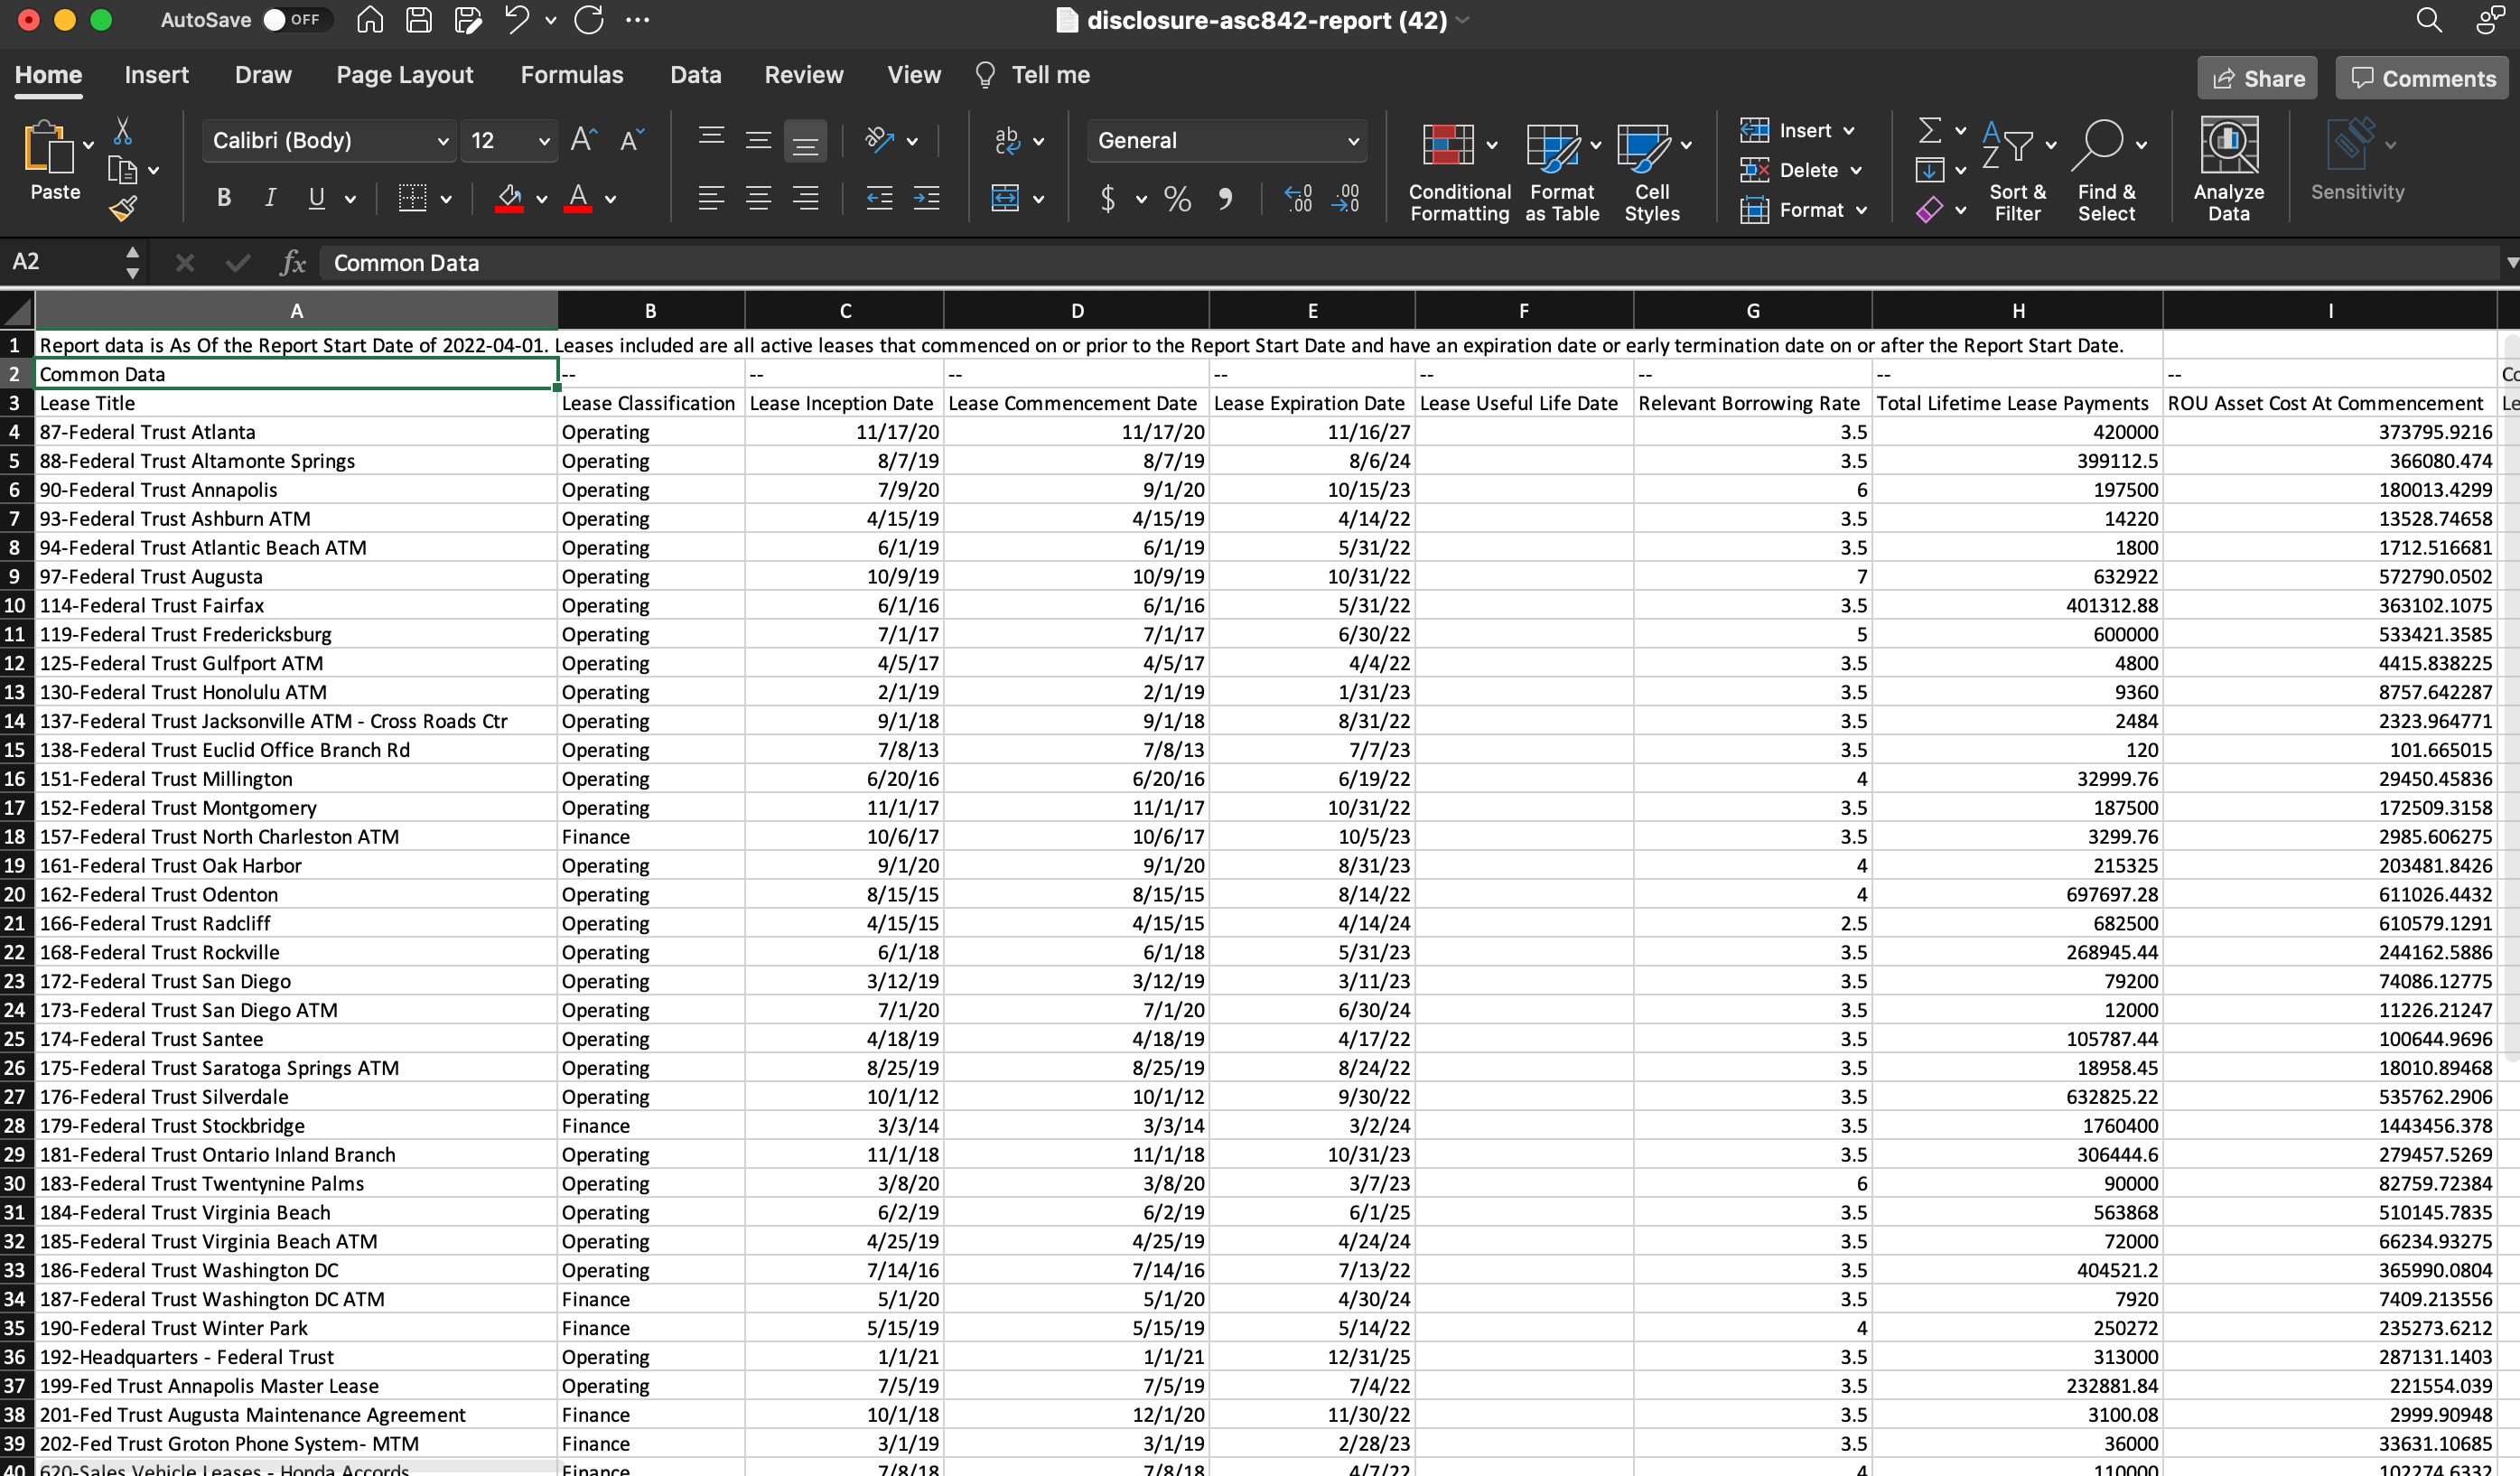Click the Share button
Viewport: 2520px width, 1476px height.
(x=2258, y=78)
